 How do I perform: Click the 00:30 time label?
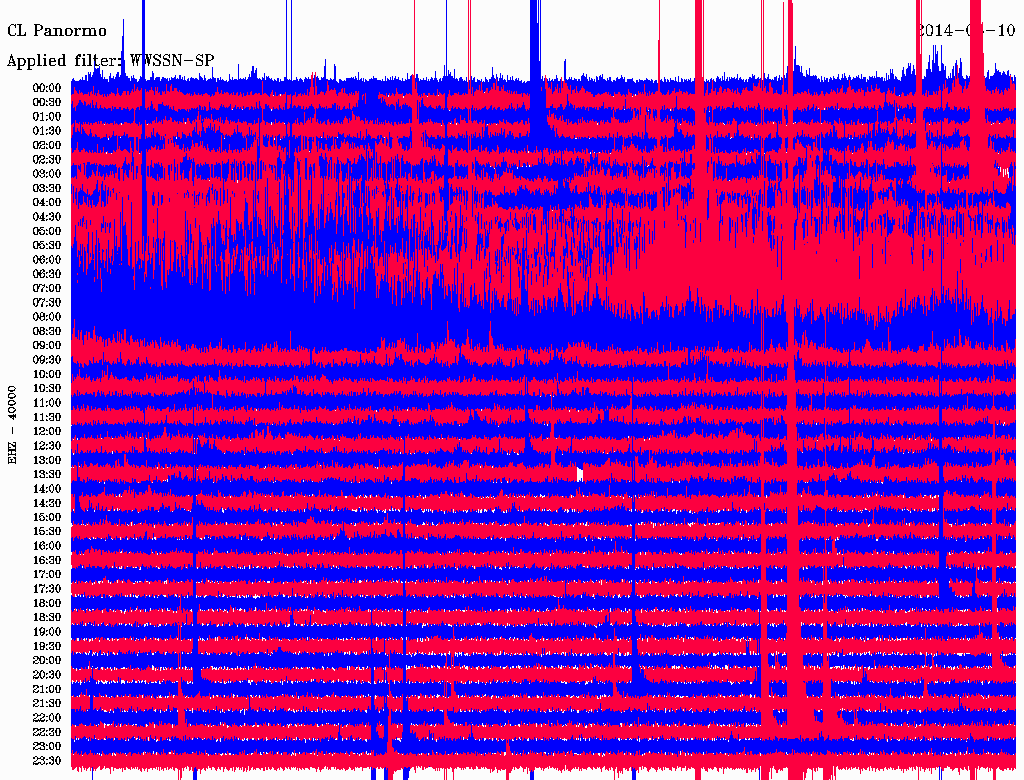pos(47,102)
